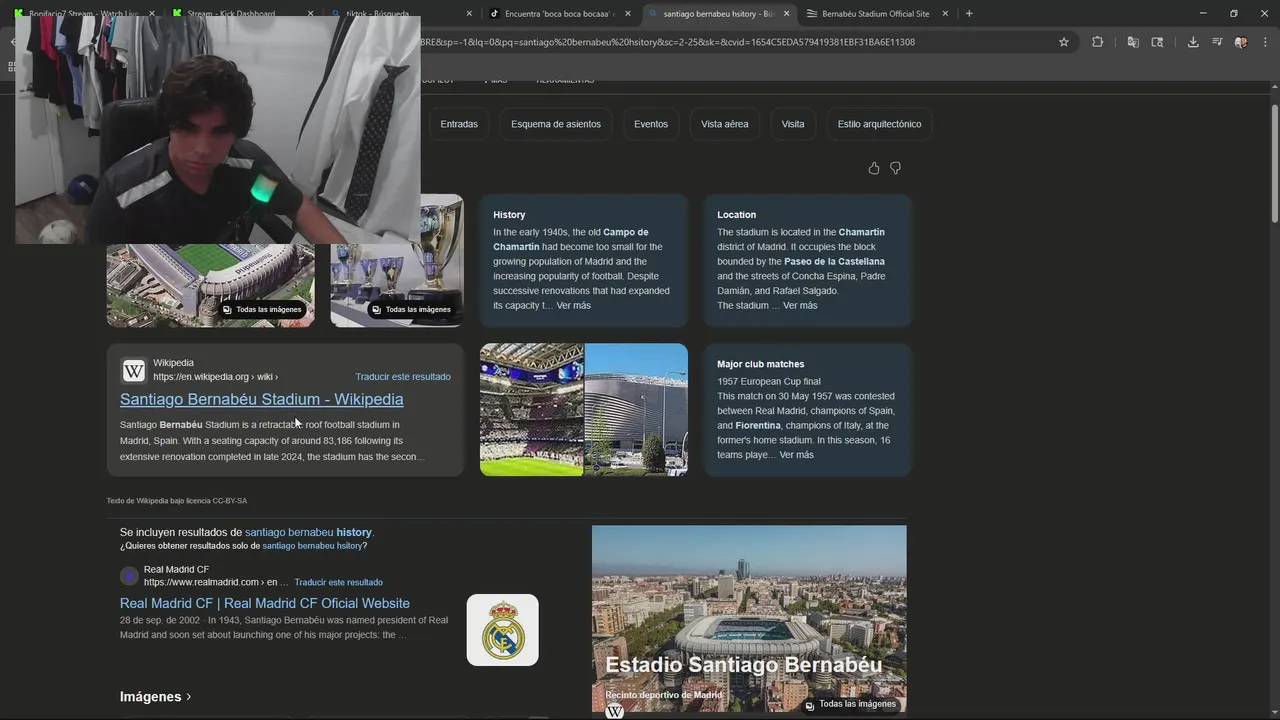This screenshot has width=1280, height=720.
Task: Open Todas las imágenes on trophies photo
Action: point(411,310)
